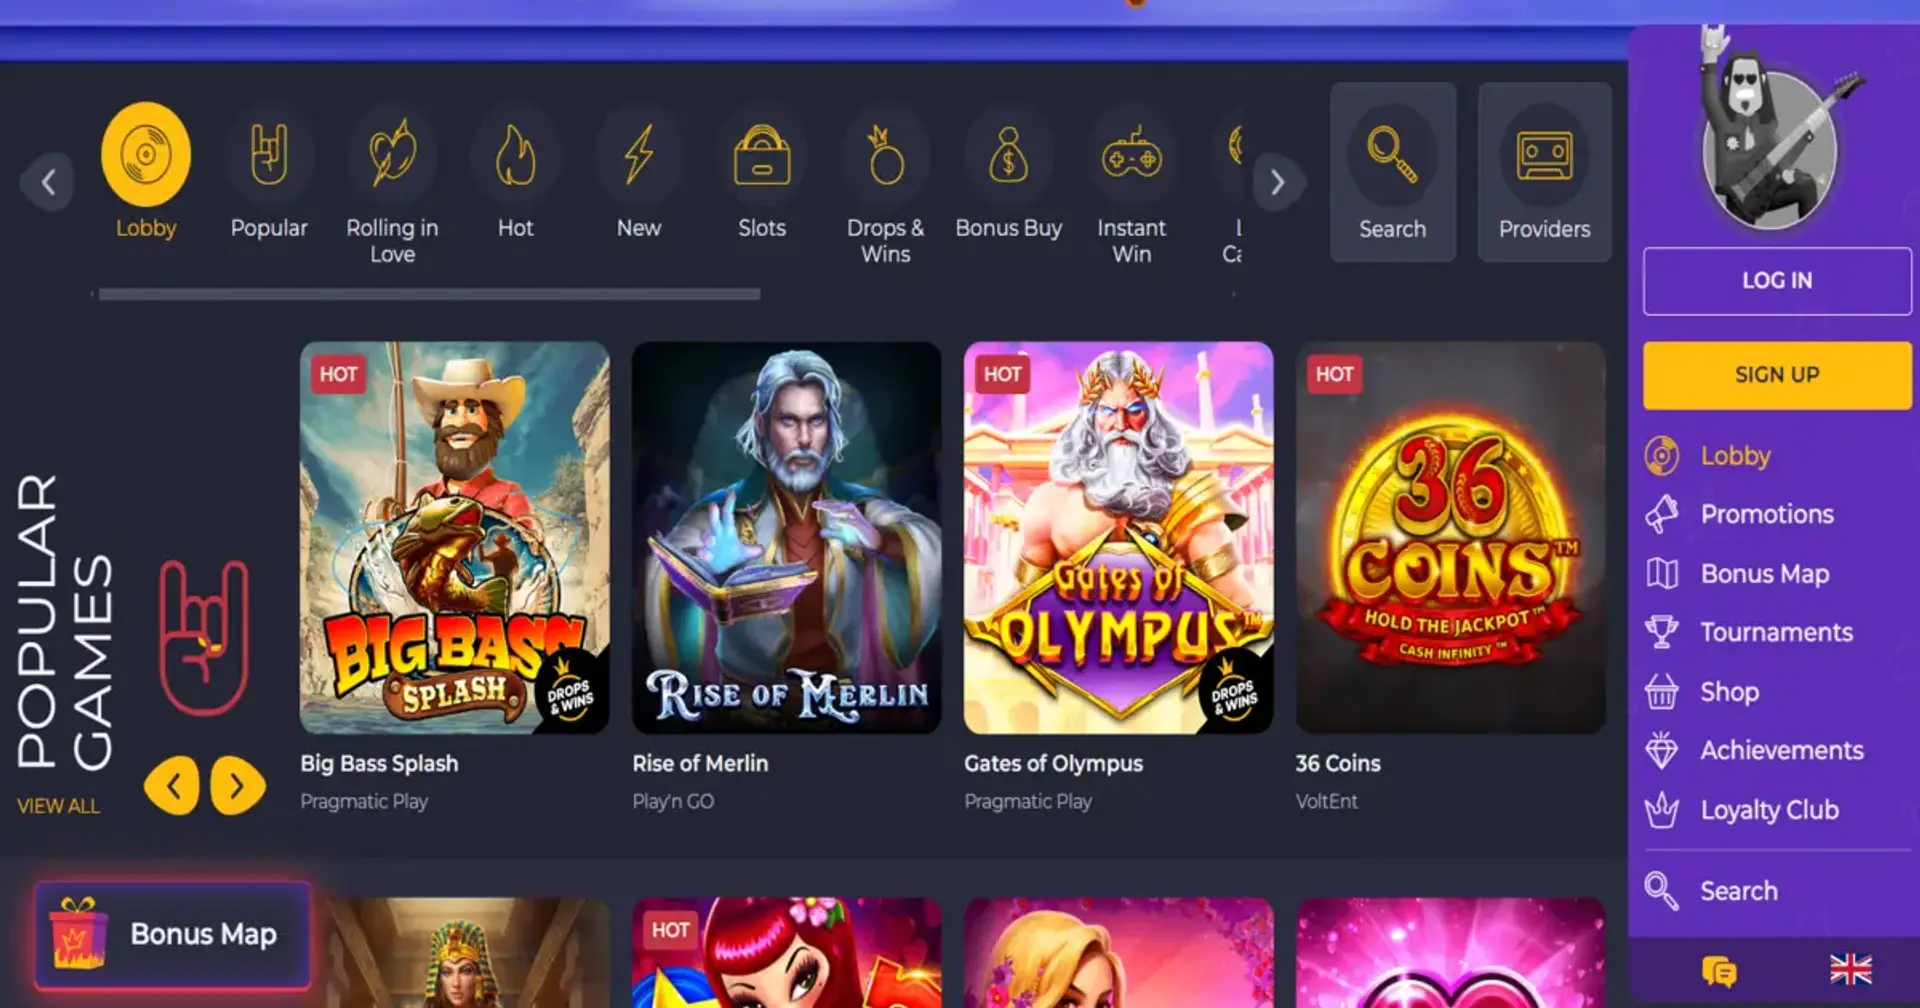
Task: Click the Big Bass Splash title text
Action: (x=379, y=764)
